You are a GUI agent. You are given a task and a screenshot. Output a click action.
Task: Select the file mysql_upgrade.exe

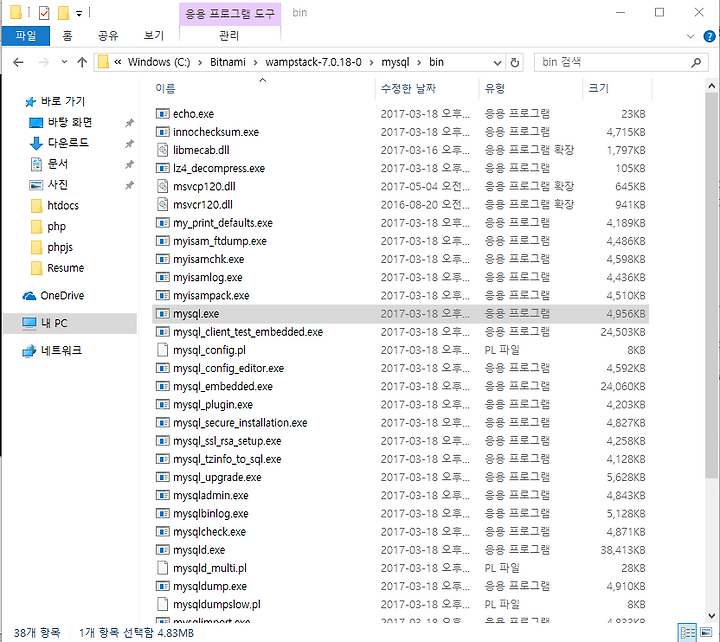[x=217, y=477]
